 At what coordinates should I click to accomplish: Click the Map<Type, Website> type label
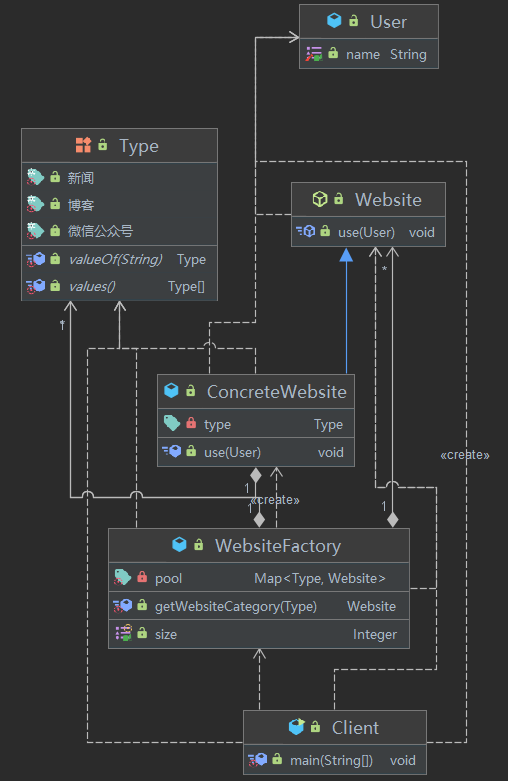320,578
